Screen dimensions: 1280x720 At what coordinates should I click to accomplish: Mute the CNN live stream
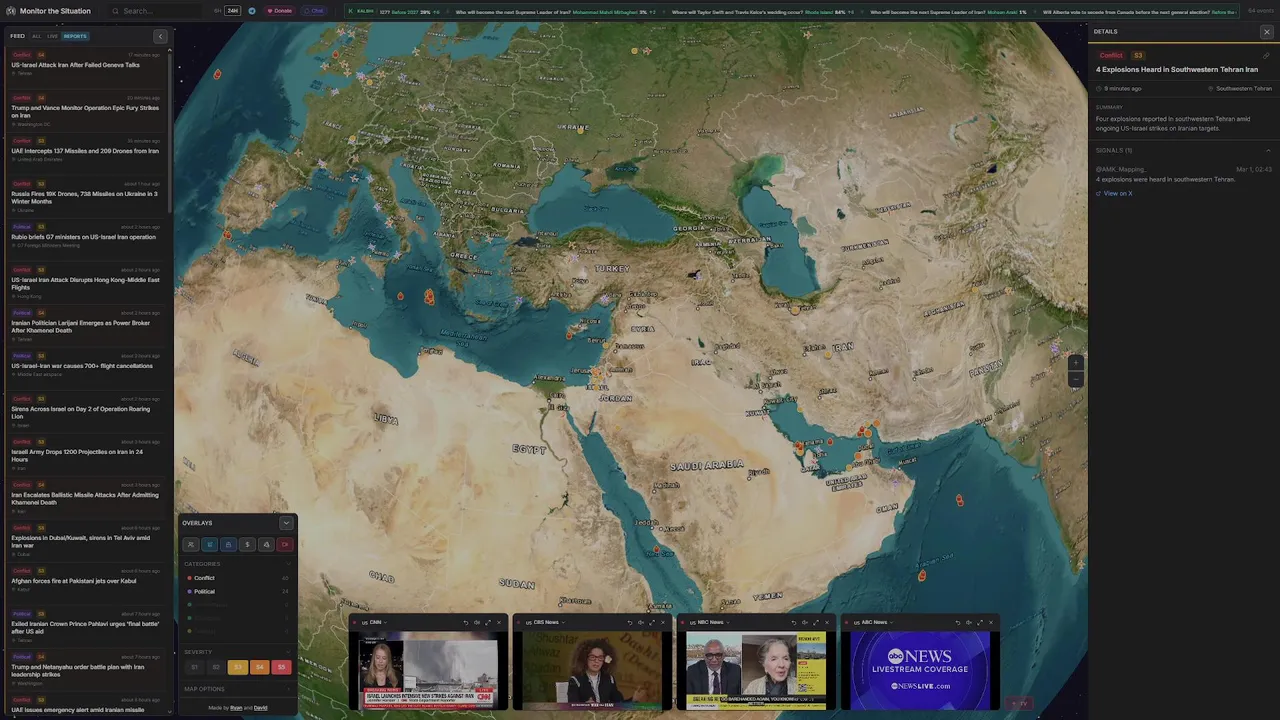click(477, 622)
